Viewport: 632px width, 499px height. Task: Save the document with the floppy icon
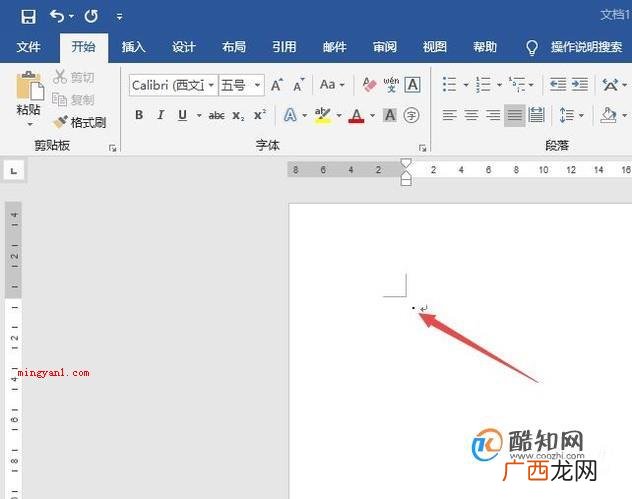(29, 17)
